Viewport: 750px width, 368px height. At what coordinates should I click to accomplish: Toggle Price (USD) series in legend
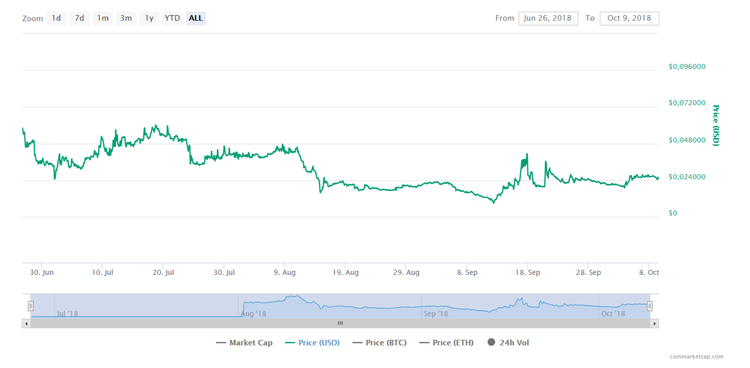312,343
